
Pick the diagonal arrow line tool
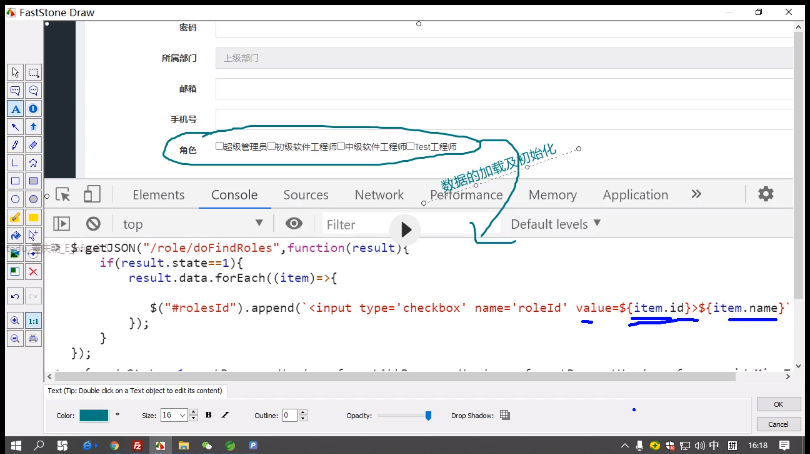click(x=15, y=127)
